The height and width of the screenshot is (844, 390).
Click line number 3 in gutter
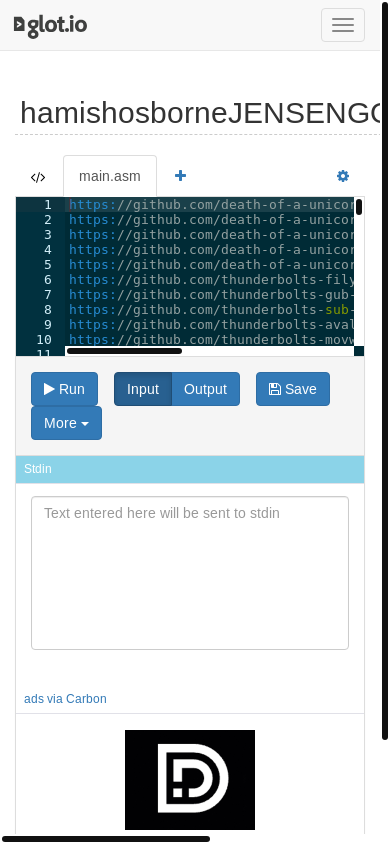48,235
